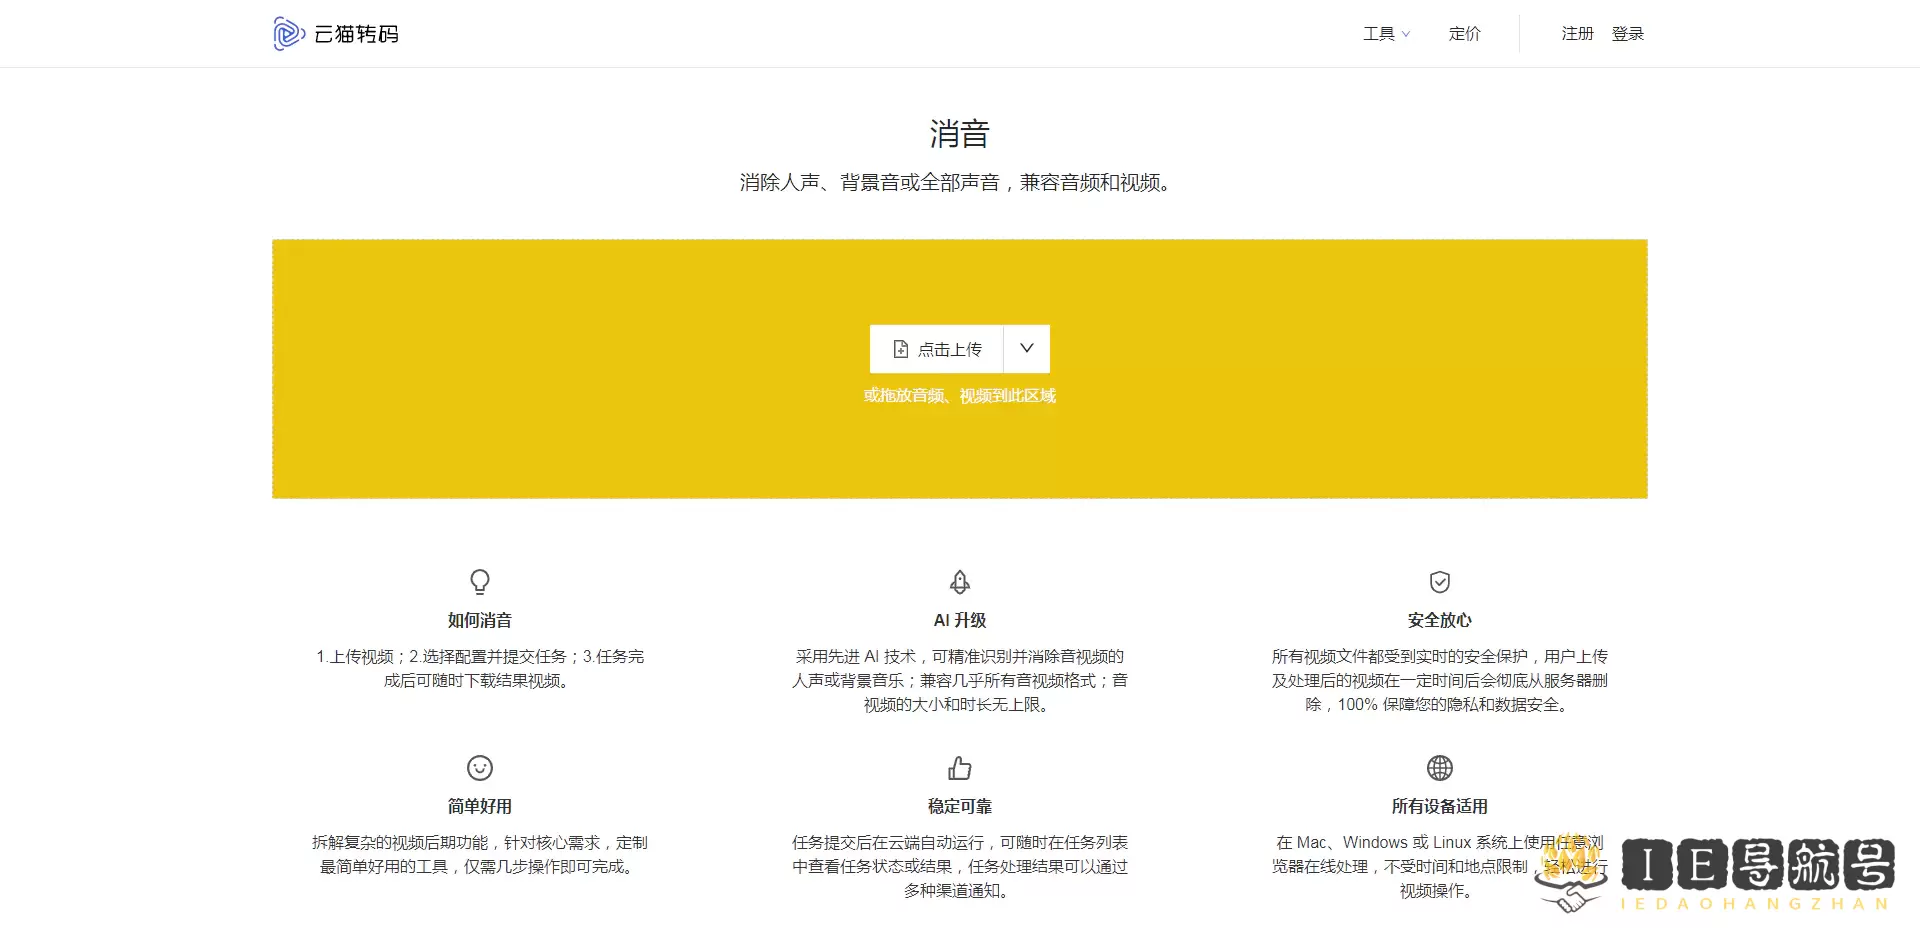
Task: Click the 注册 register link
Action: [1577, 34]
